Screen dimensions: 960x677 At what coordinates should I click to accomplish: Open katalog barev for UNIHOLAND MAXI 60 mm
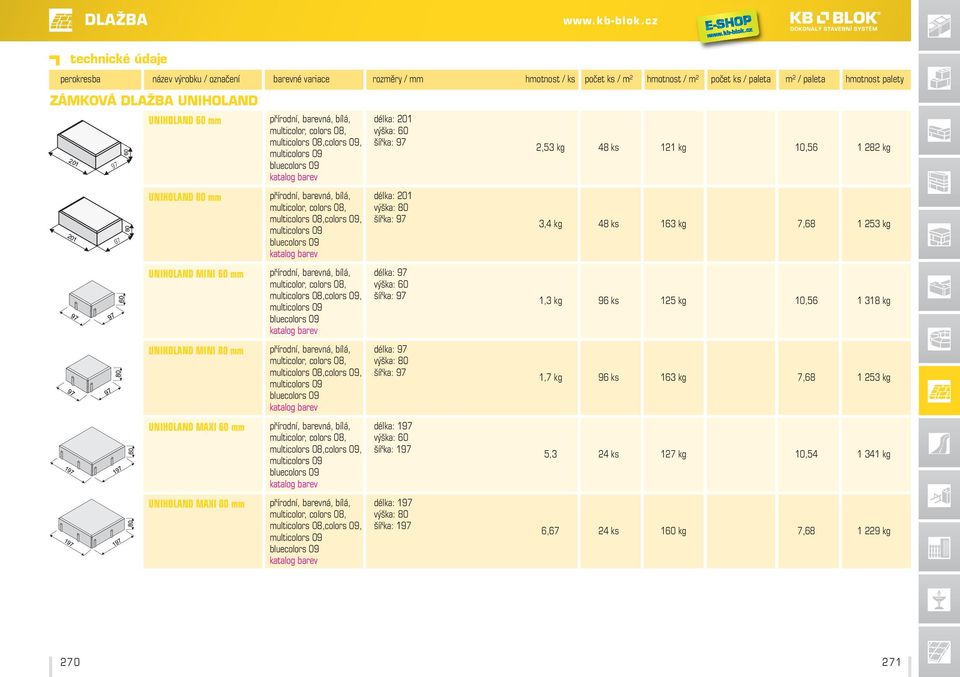(293, 484)
